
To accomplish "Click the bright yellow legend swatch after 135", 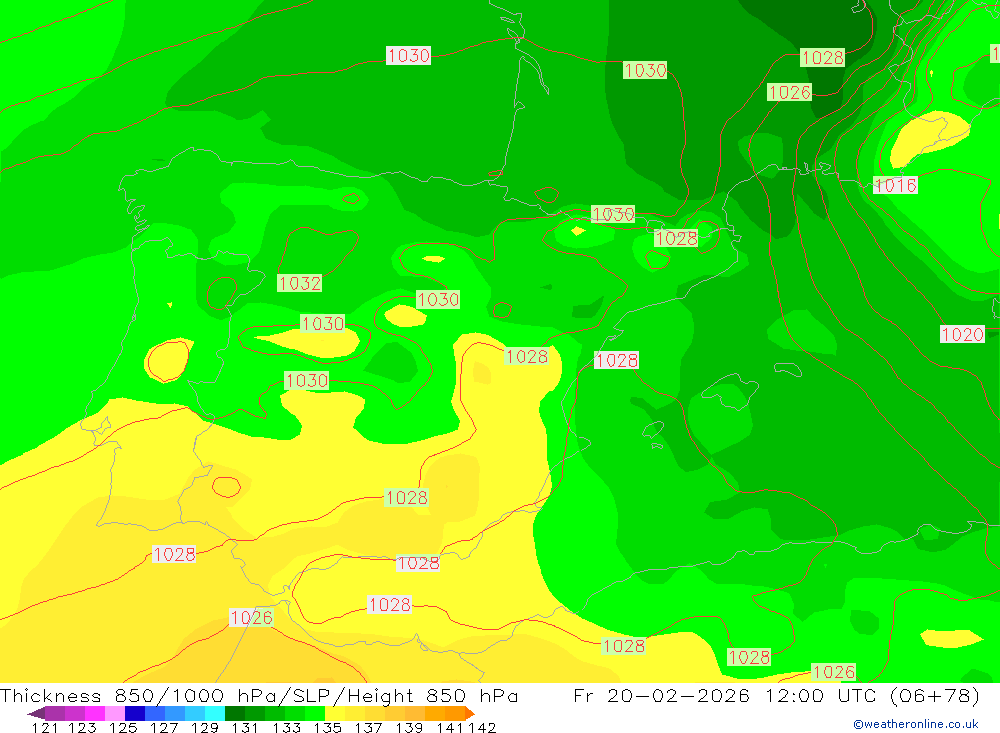I will coord(335,713).
